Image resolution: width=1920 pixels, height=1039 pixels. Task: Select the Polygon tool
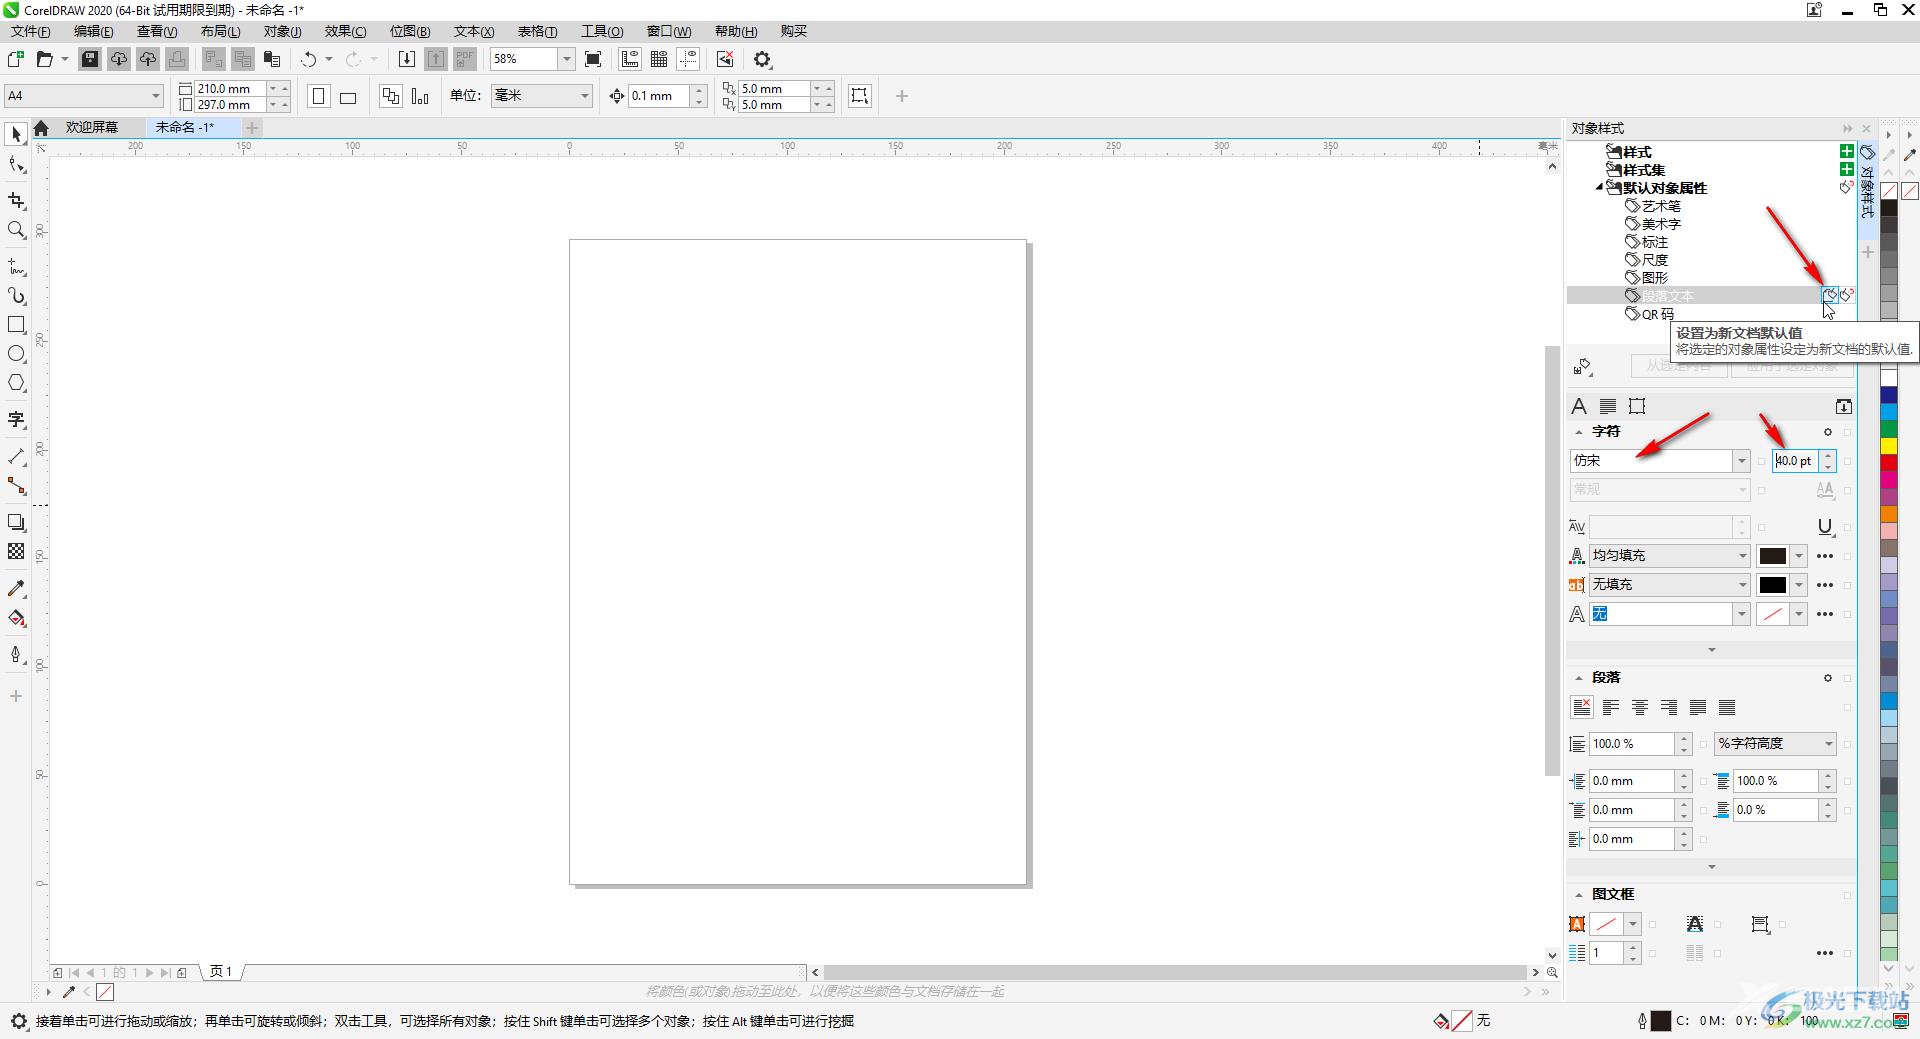coord(16,383)
